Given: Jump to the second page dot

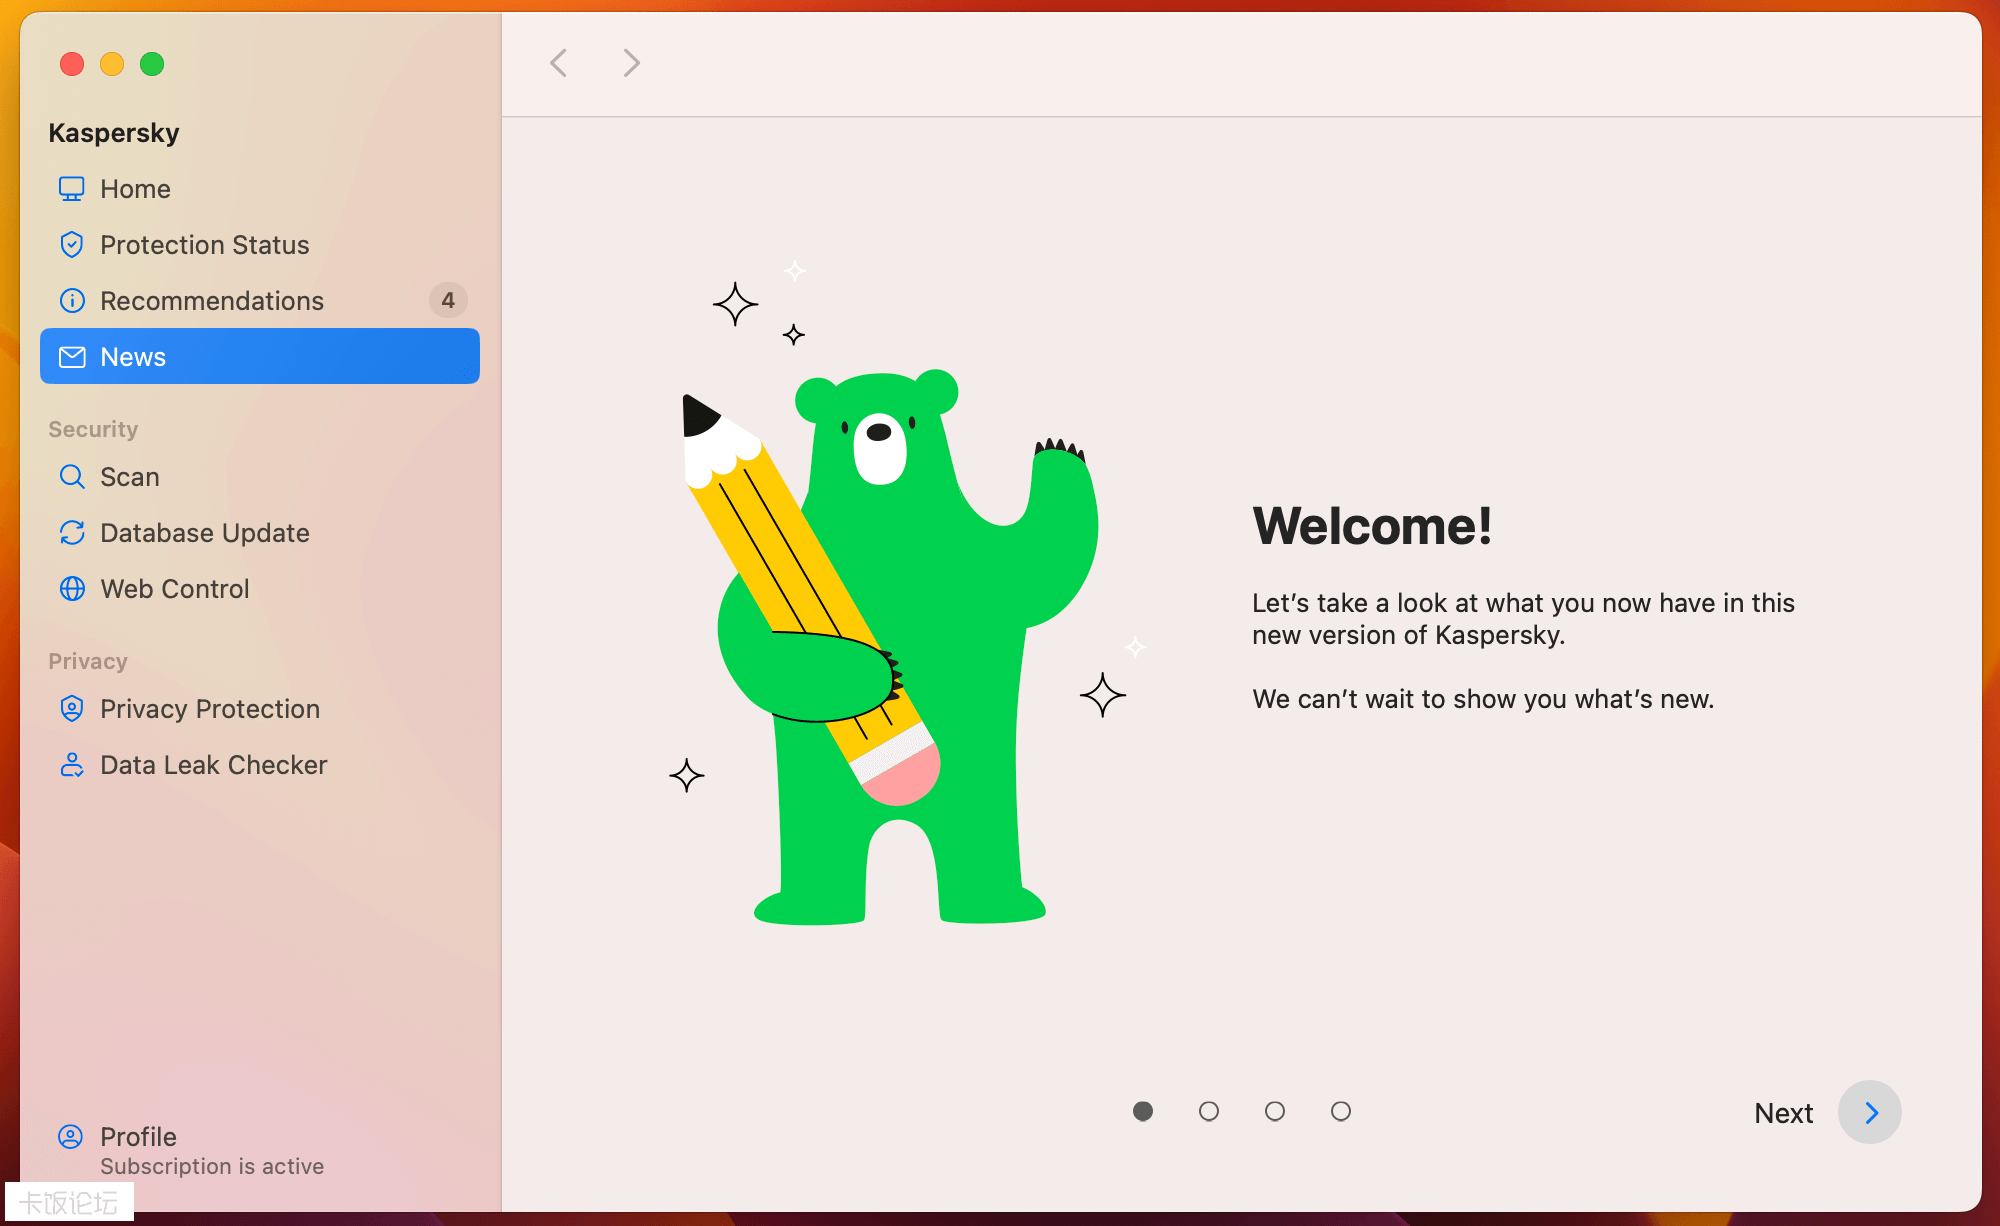Looking at the screenshot, I should click(x=1209, y=1111).
